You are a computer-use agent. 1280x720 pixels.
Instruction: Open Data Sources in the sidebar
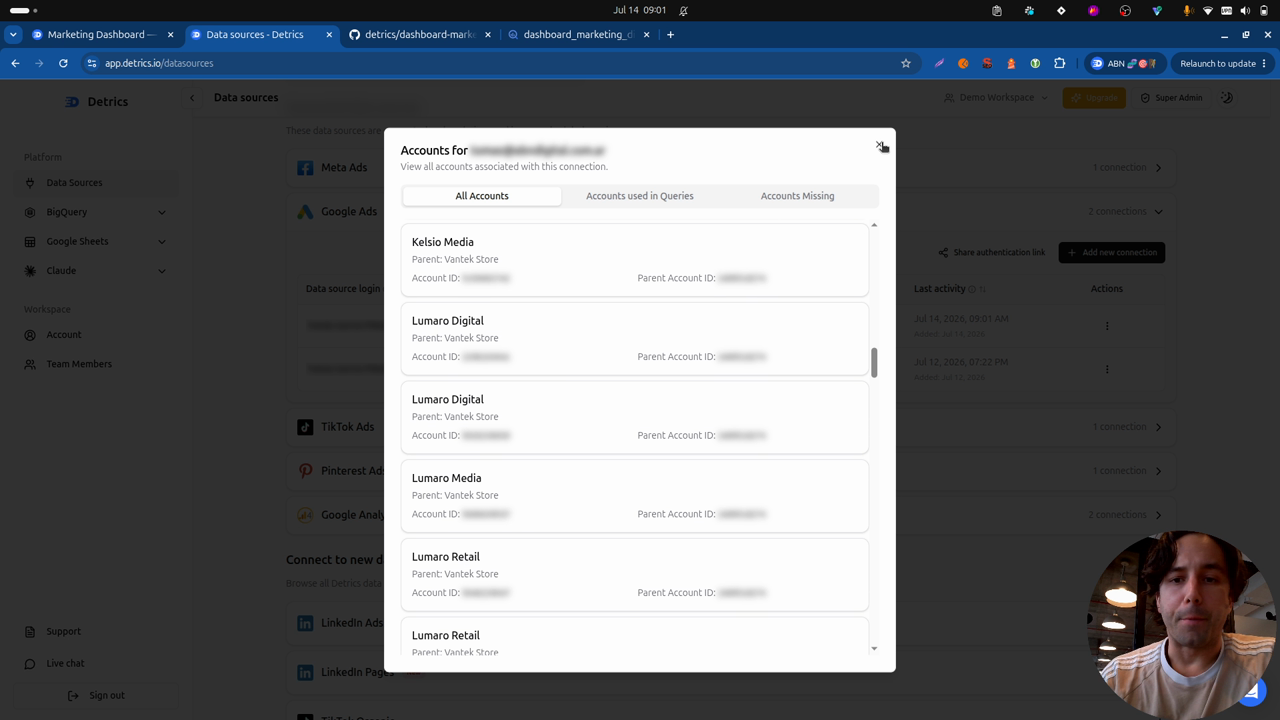click(97, 183)
